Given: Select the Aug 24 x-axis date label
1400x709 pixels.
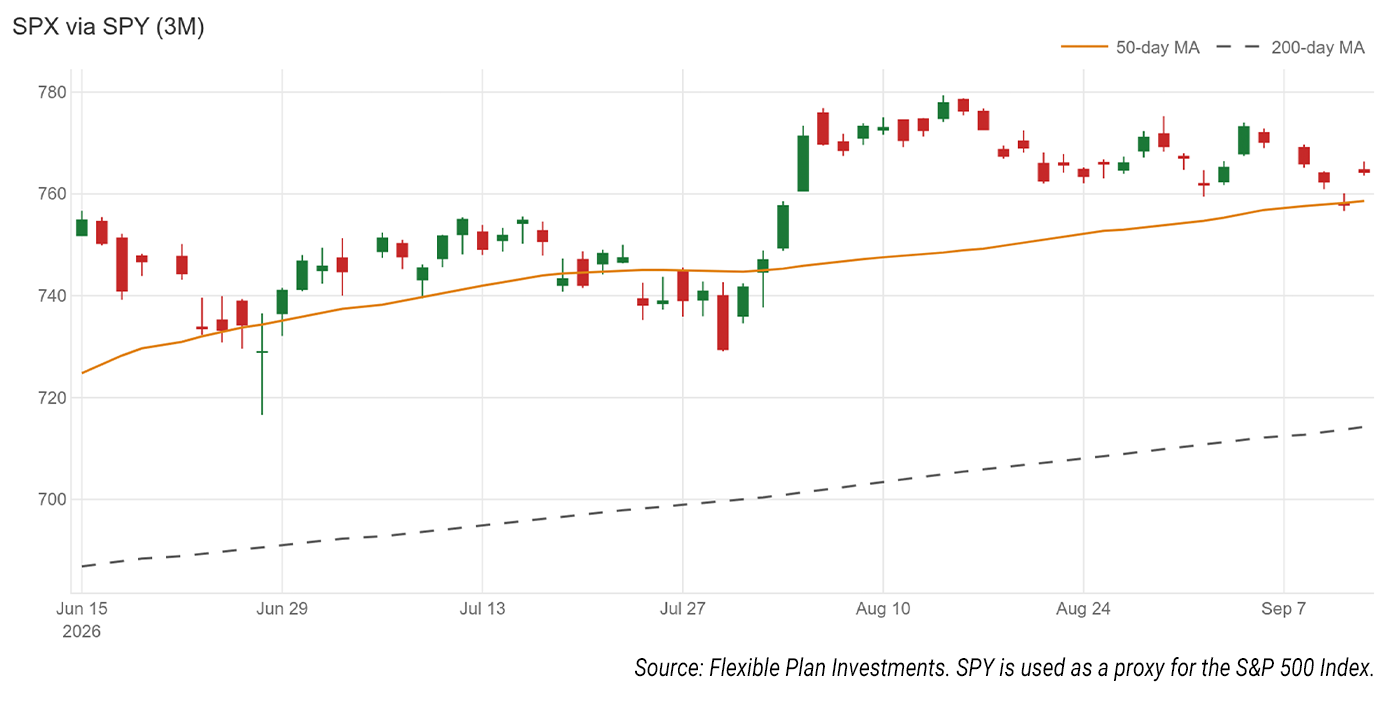Looking at the screenshot, I should click(x=1083, y=608).
